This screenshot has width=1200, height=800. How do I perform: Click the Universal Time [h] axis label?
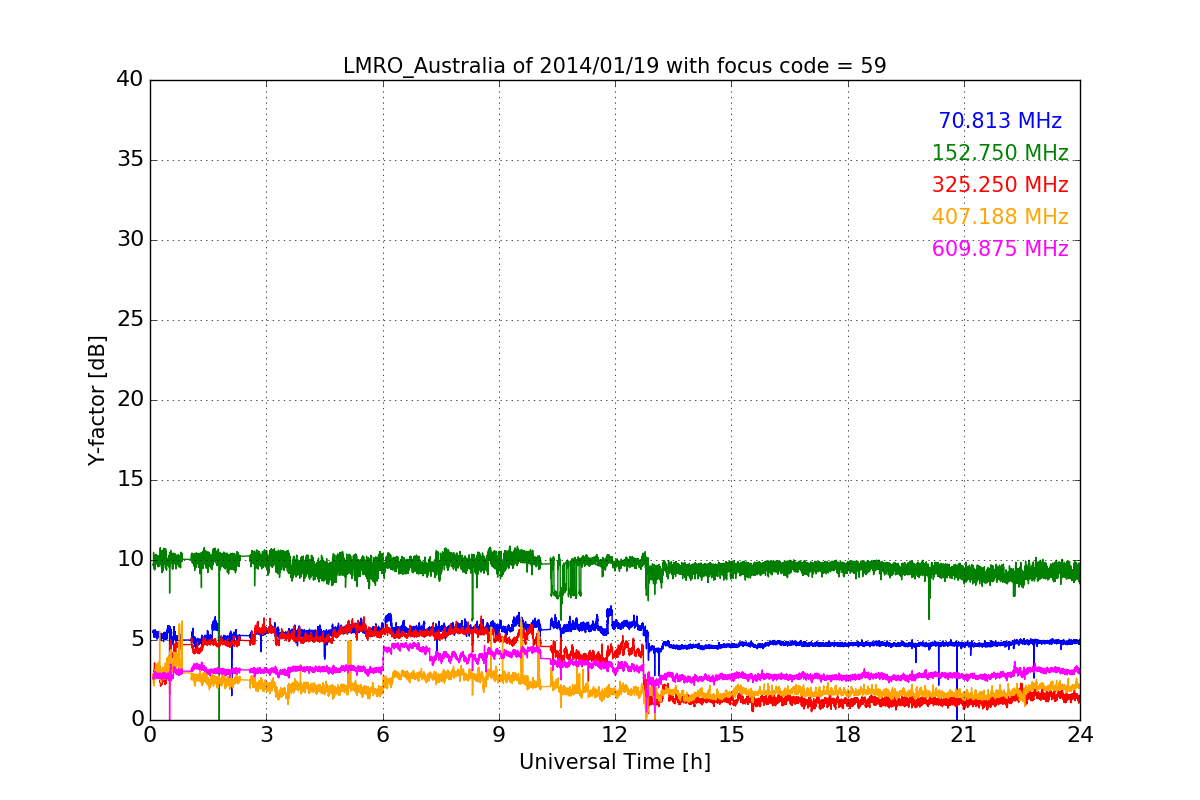point(615,762)
